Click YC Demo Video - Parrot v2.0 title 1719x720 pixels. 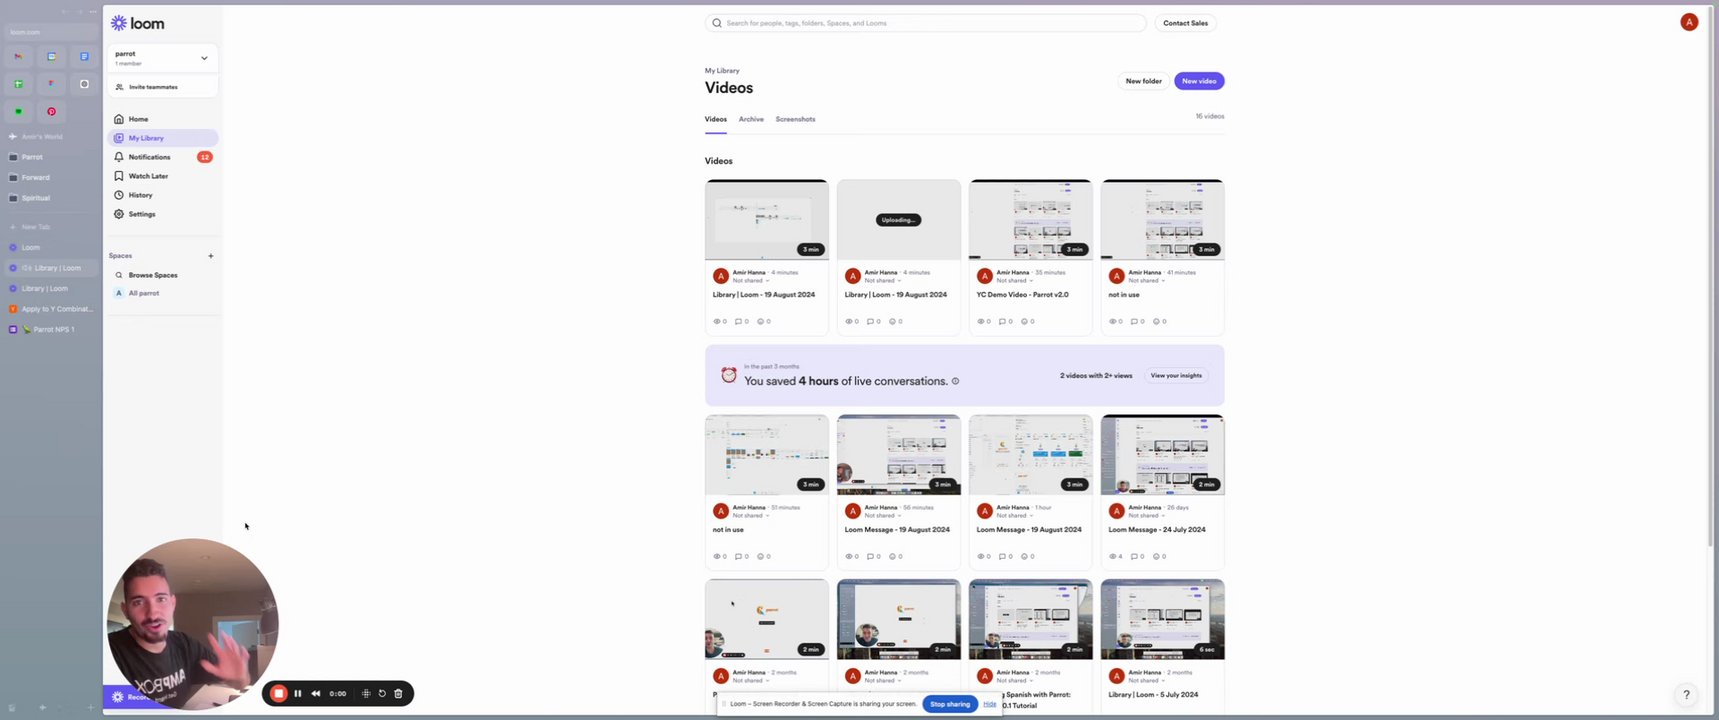pyautogui.click(x=1022, y=295)
